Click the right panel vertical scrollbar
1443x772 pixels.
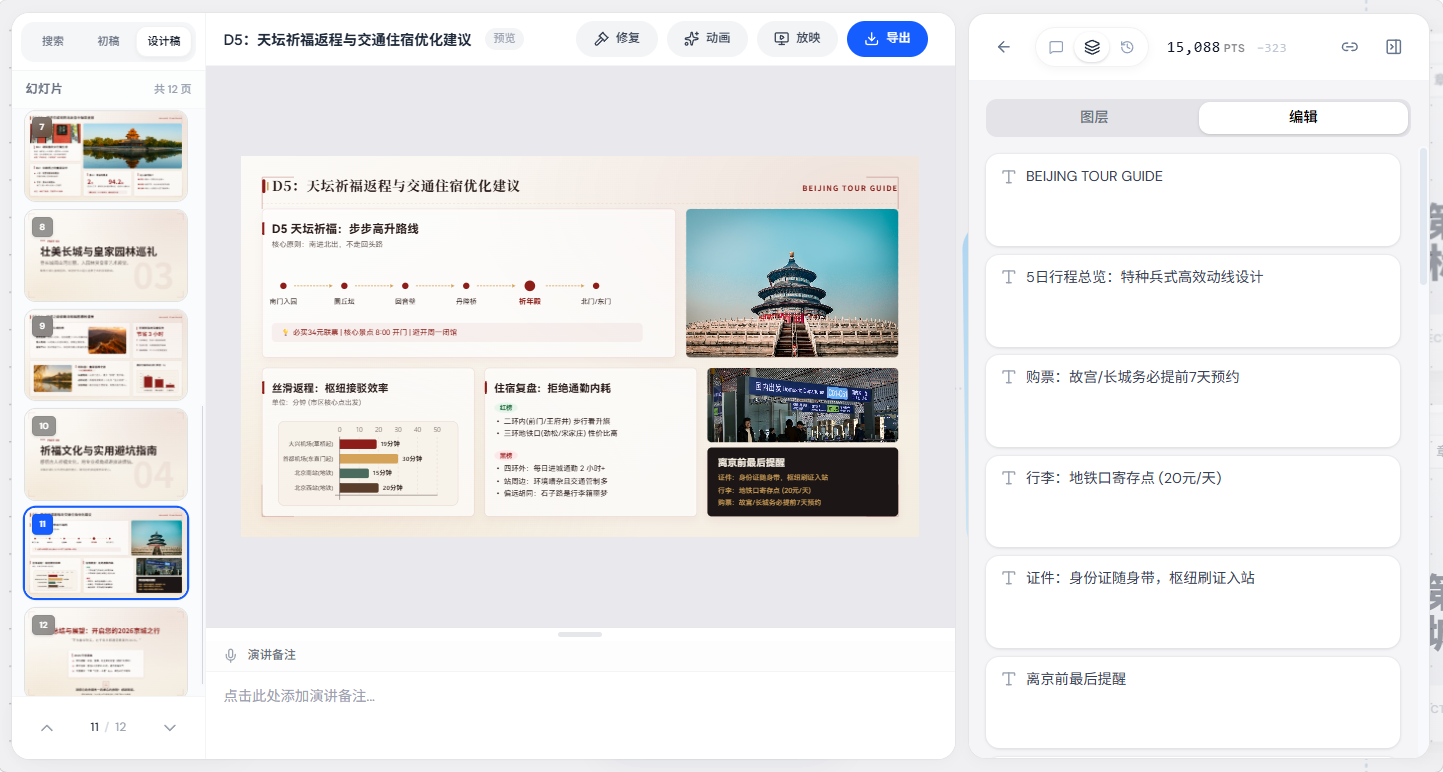(x=1424, y=215)
